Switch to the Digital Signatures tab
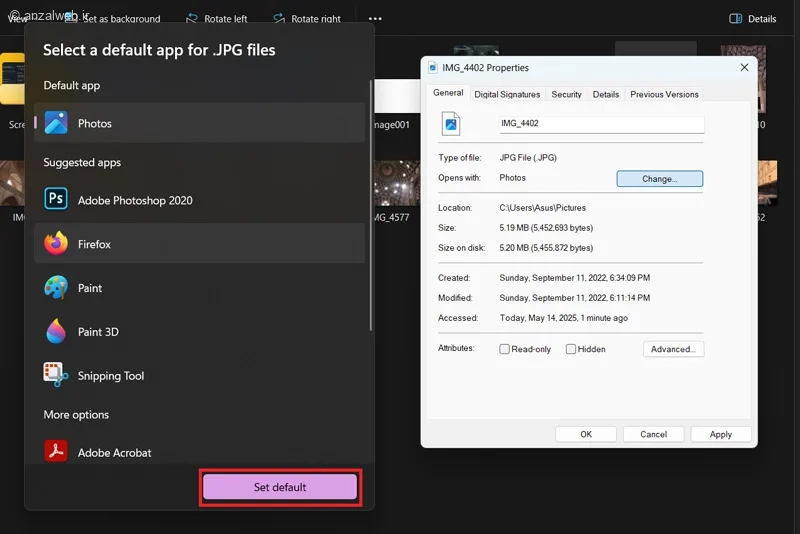Viewport: 800px width, 534px height. (507, 94)
